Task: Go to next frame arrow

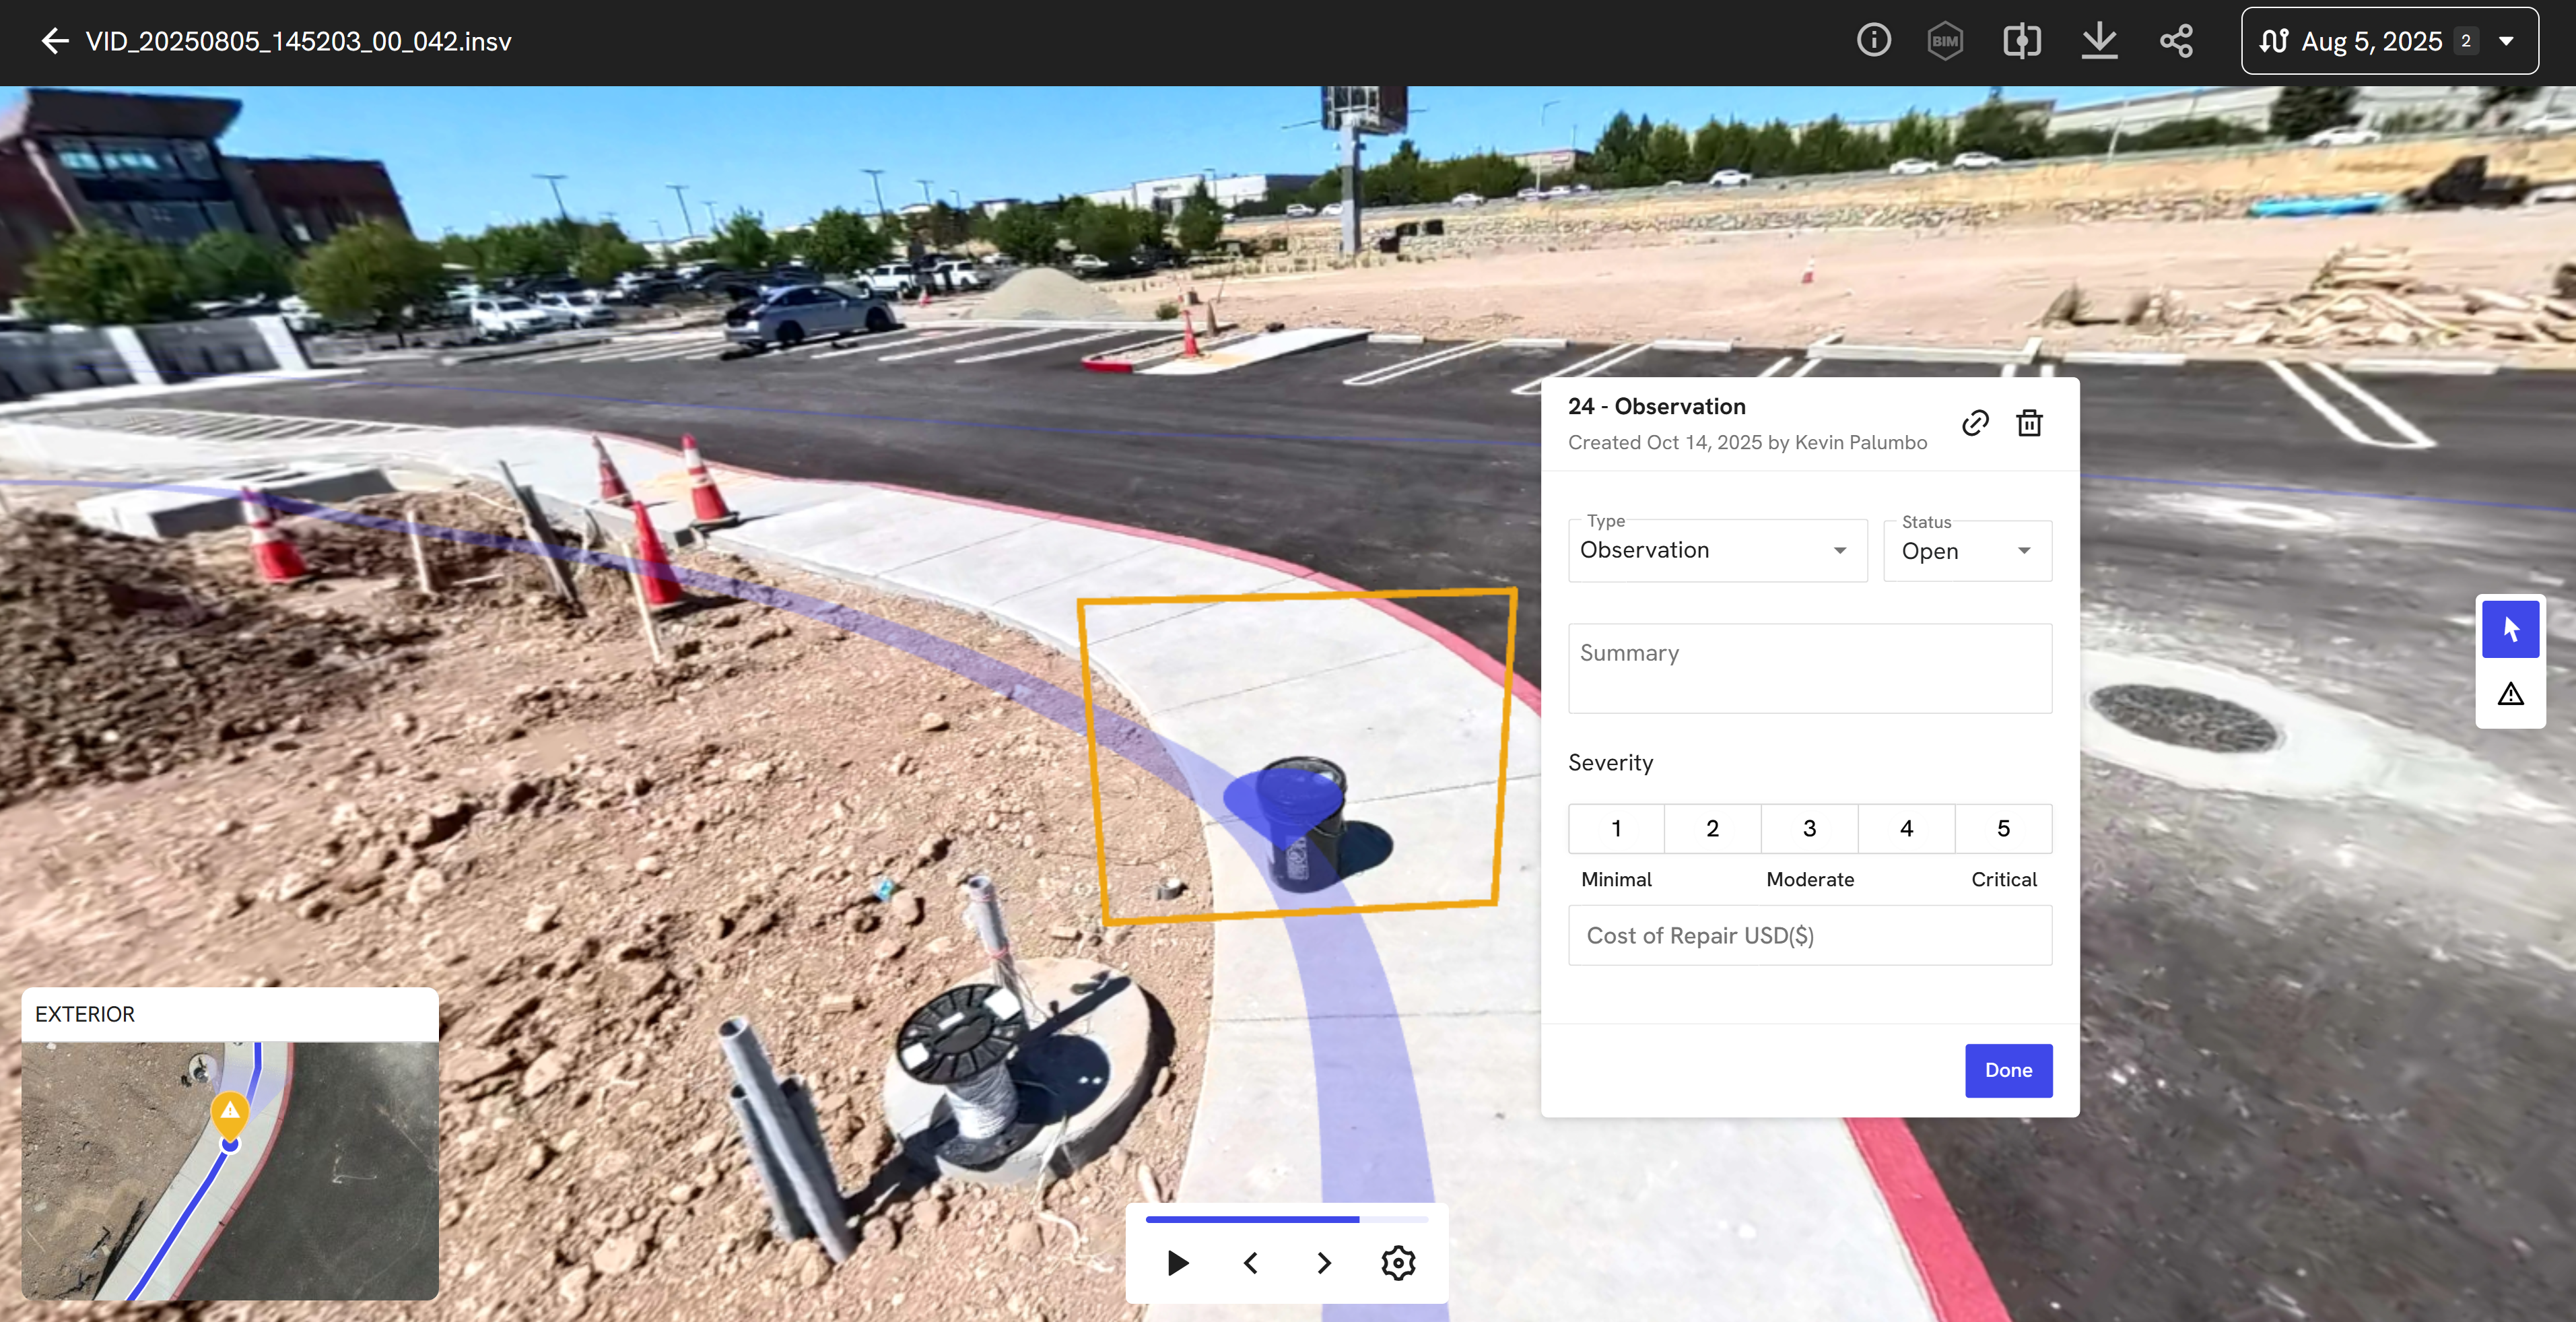Action: click(1324, 1263)
